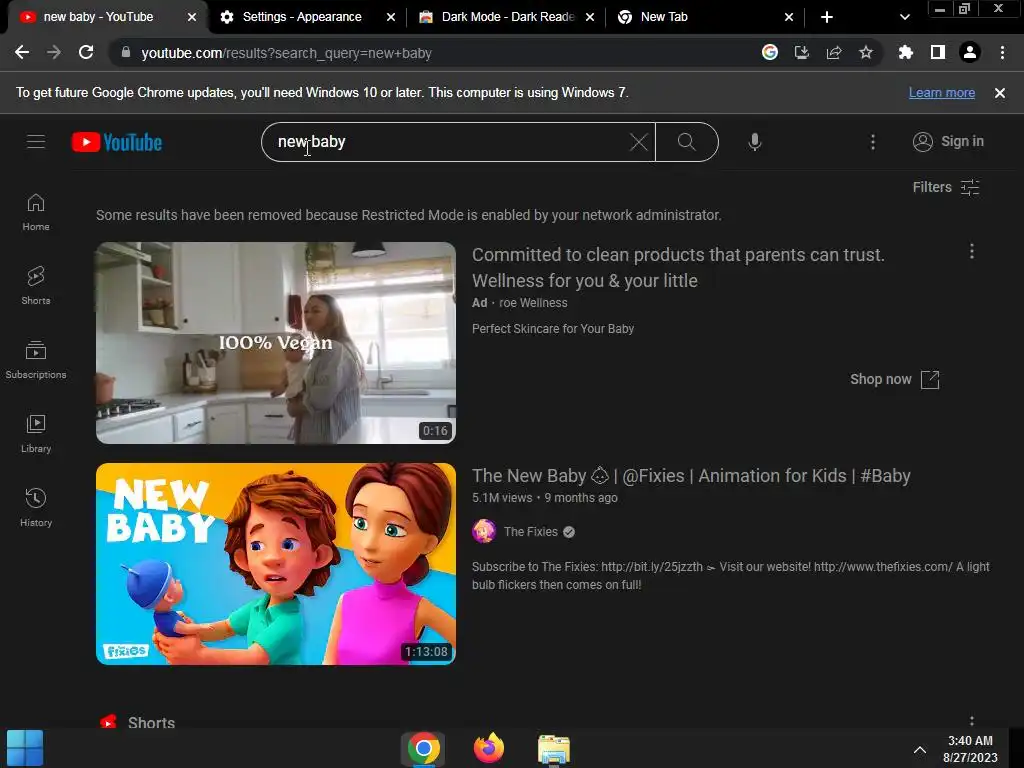Image resolution: width=1024 pixels, height=768 pixels.
Task: Click the lock site info icon
Action: click(x=126, y=53)
